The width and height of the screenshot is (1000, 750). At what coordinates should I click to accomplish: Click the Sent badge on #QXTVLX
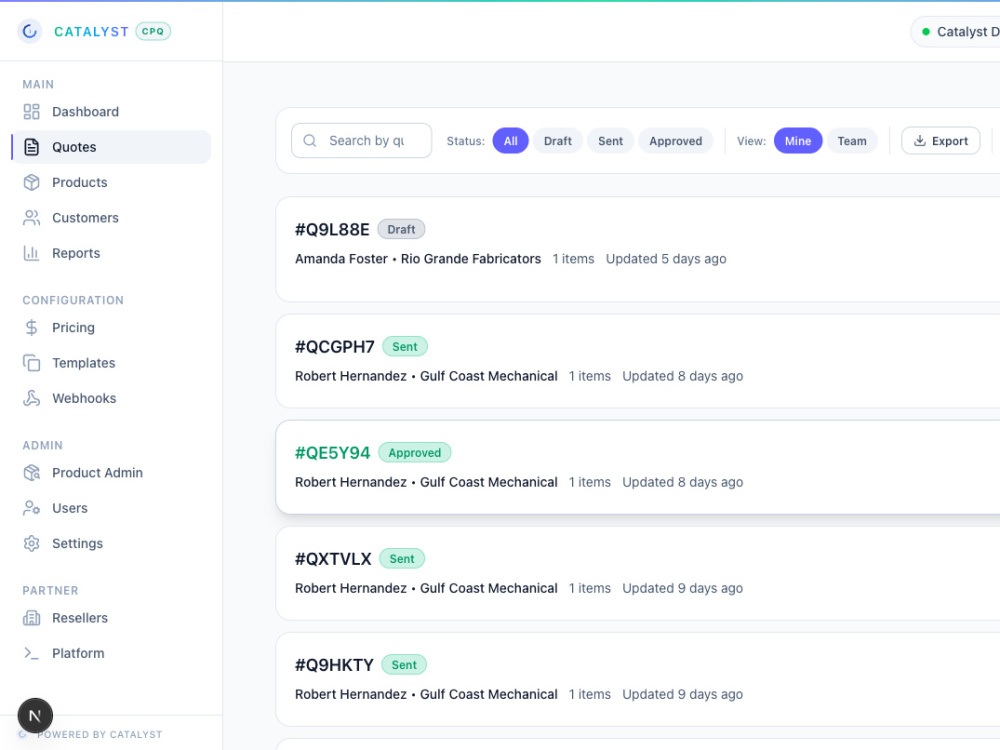click(x=402, y=559)
